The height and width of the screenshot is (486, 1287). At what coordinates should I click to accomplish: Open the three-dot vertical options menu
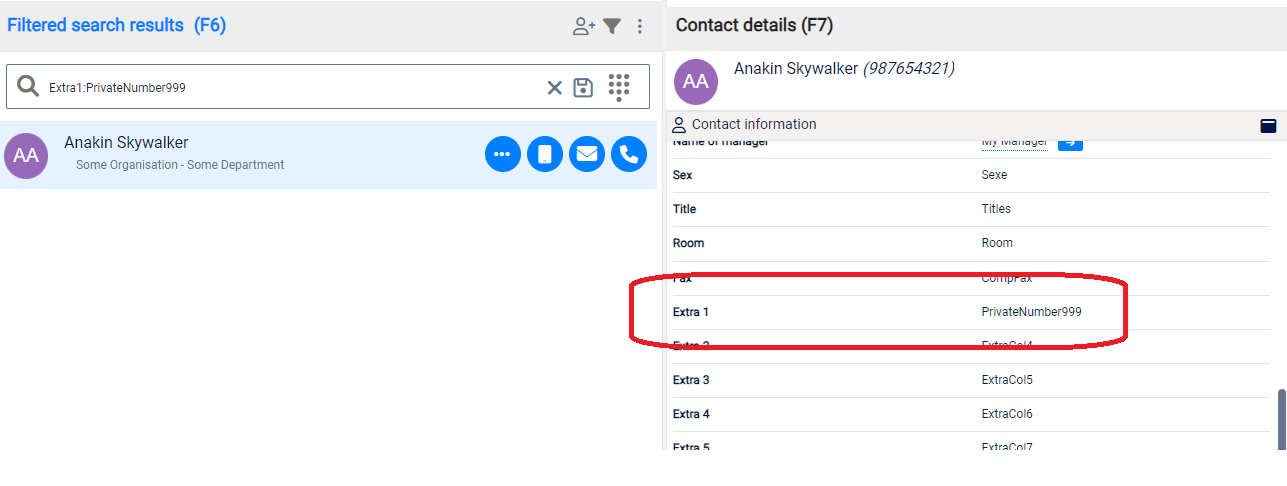[x=640, y=27]
